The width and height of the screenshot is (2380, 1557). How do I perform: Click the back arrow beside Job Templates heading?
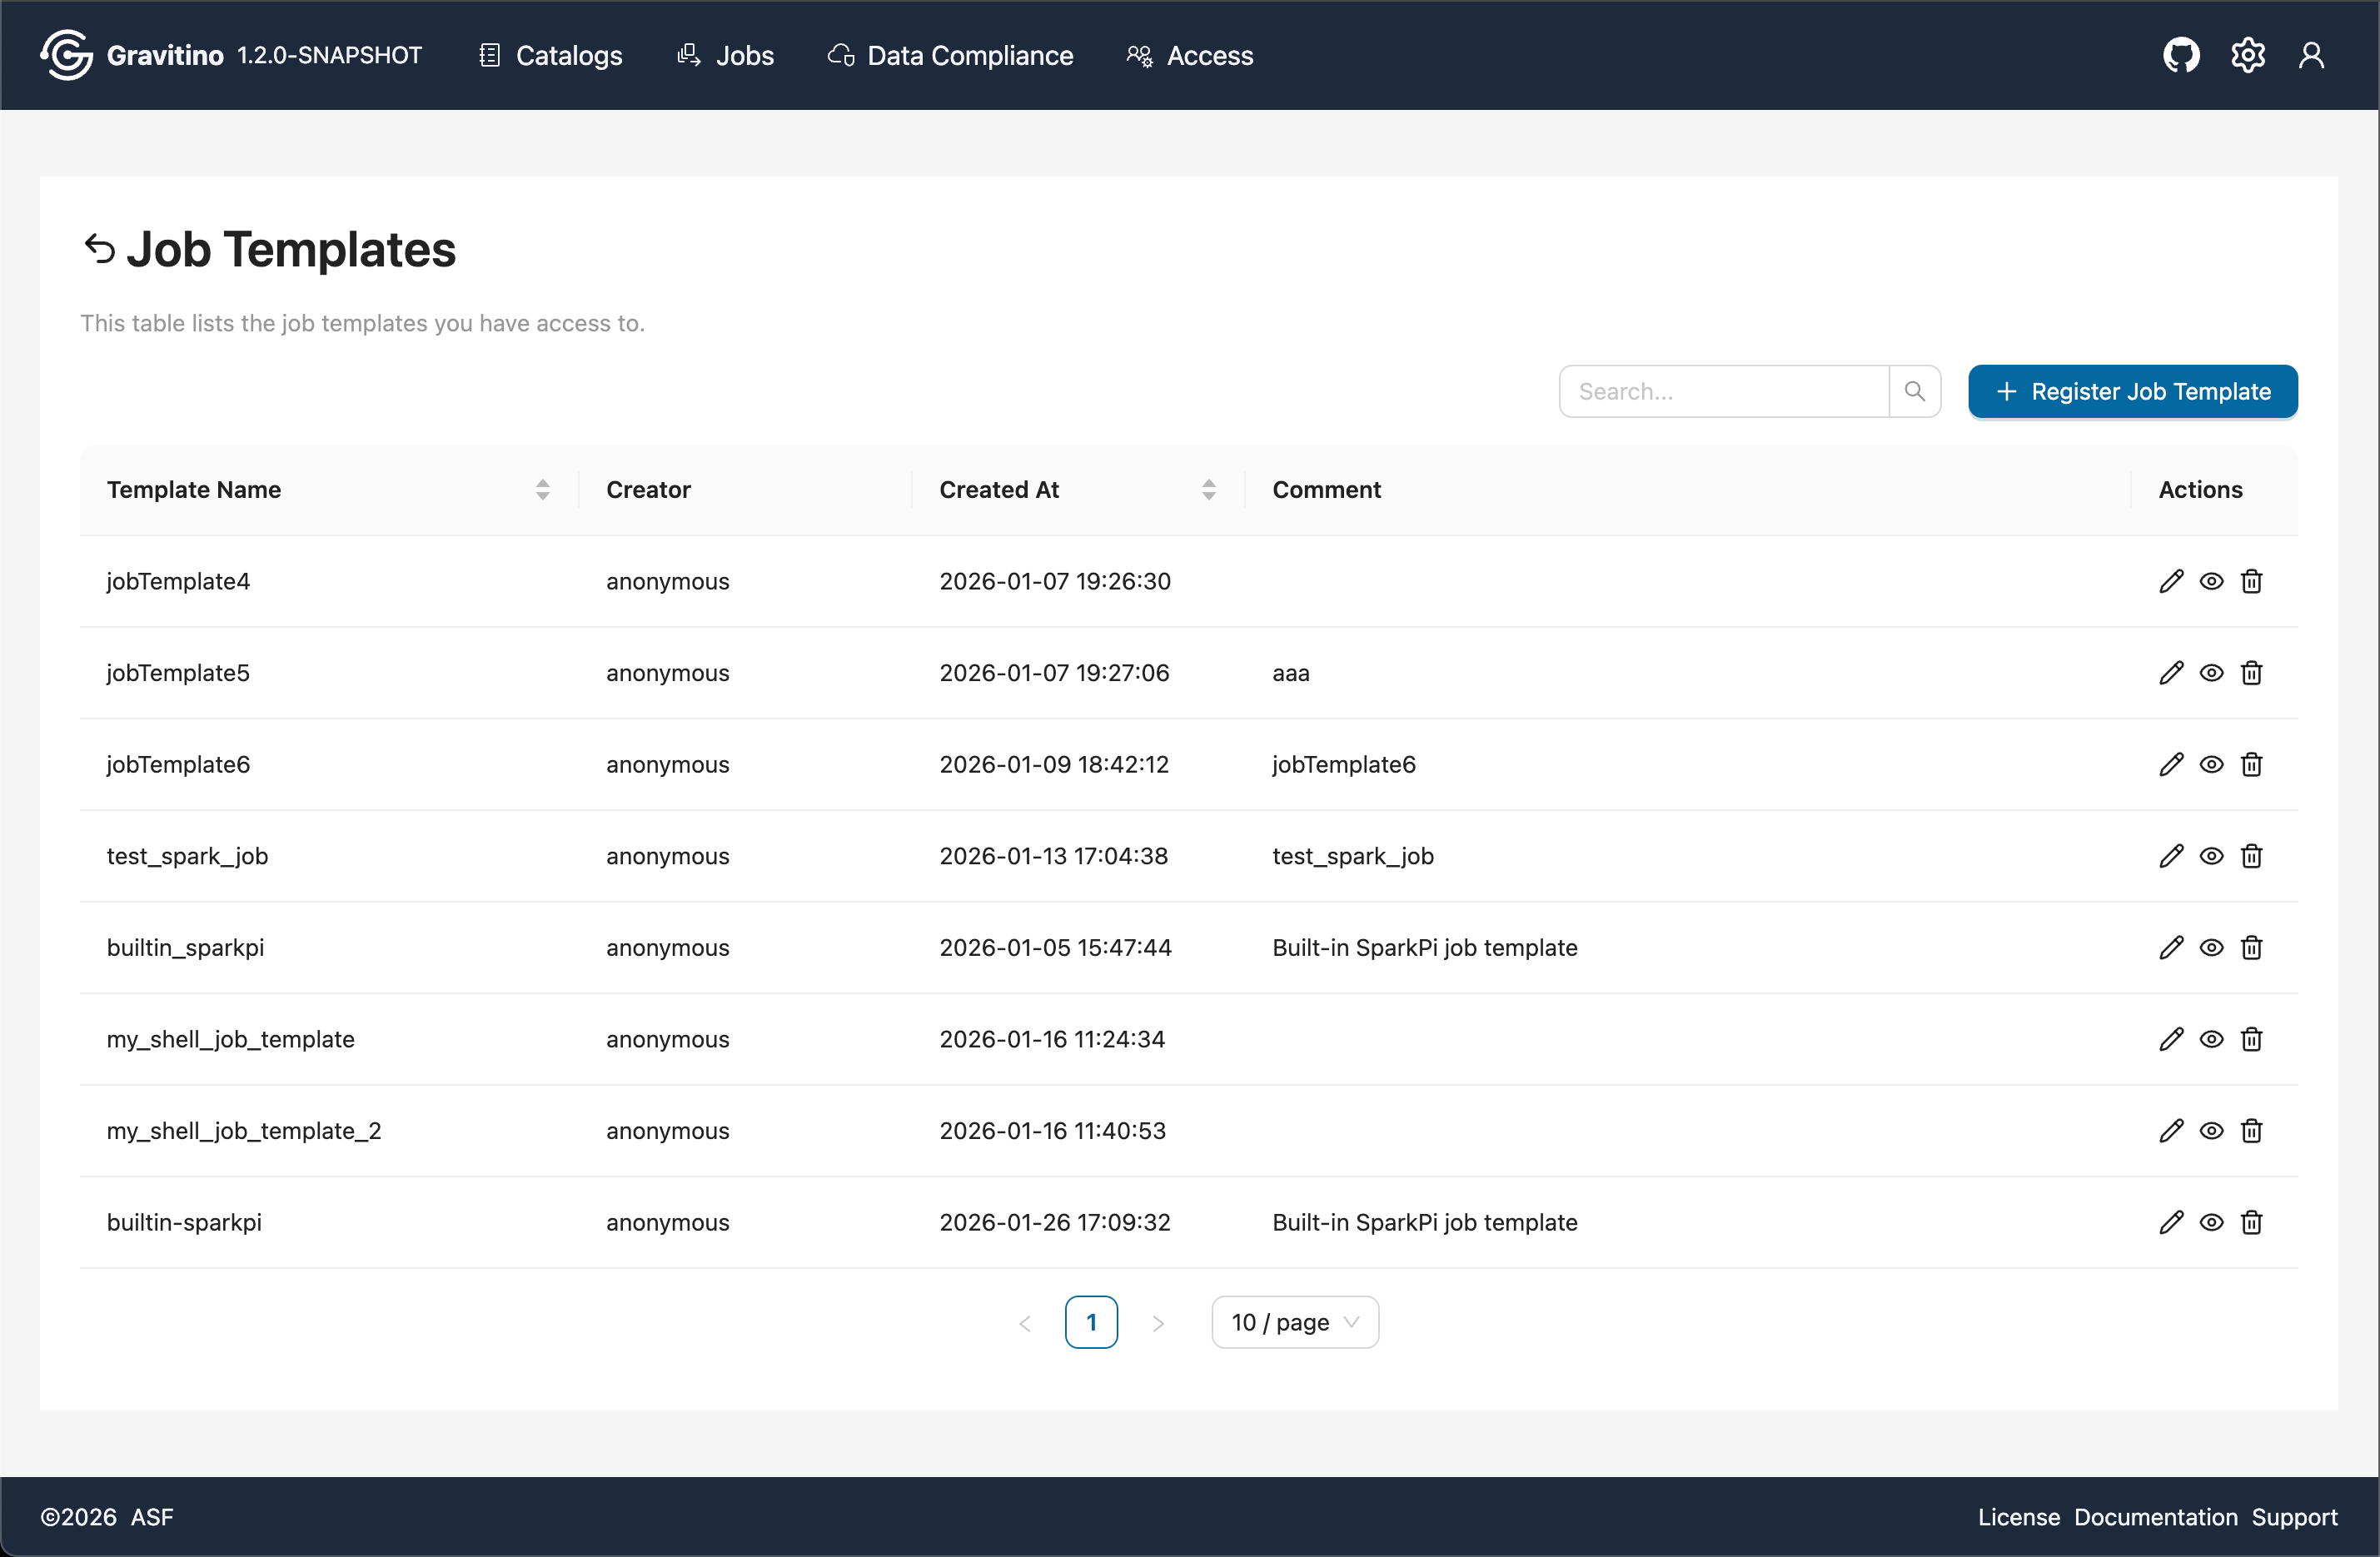tap(99, 249)
